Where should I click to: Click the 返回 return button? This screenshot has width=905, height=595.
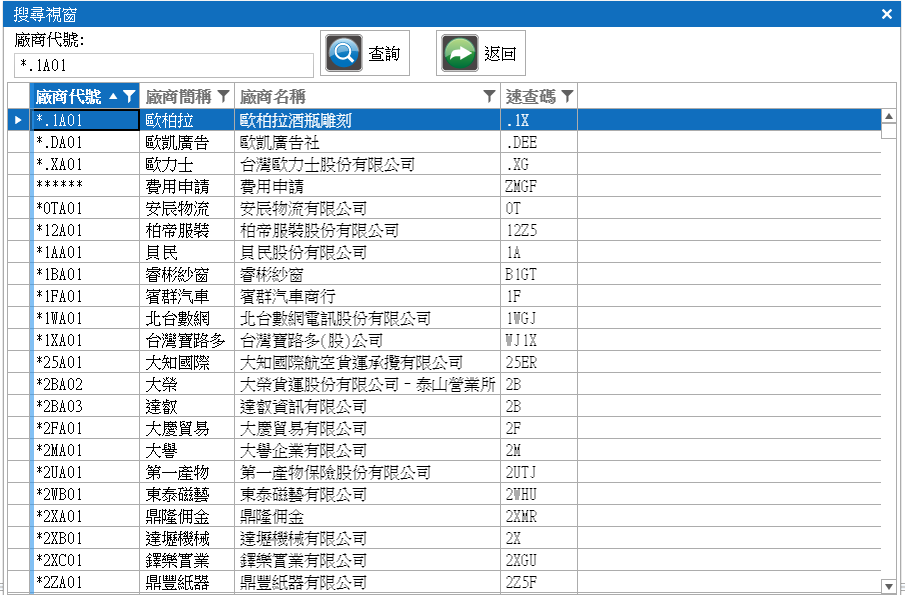coord(481,53)
